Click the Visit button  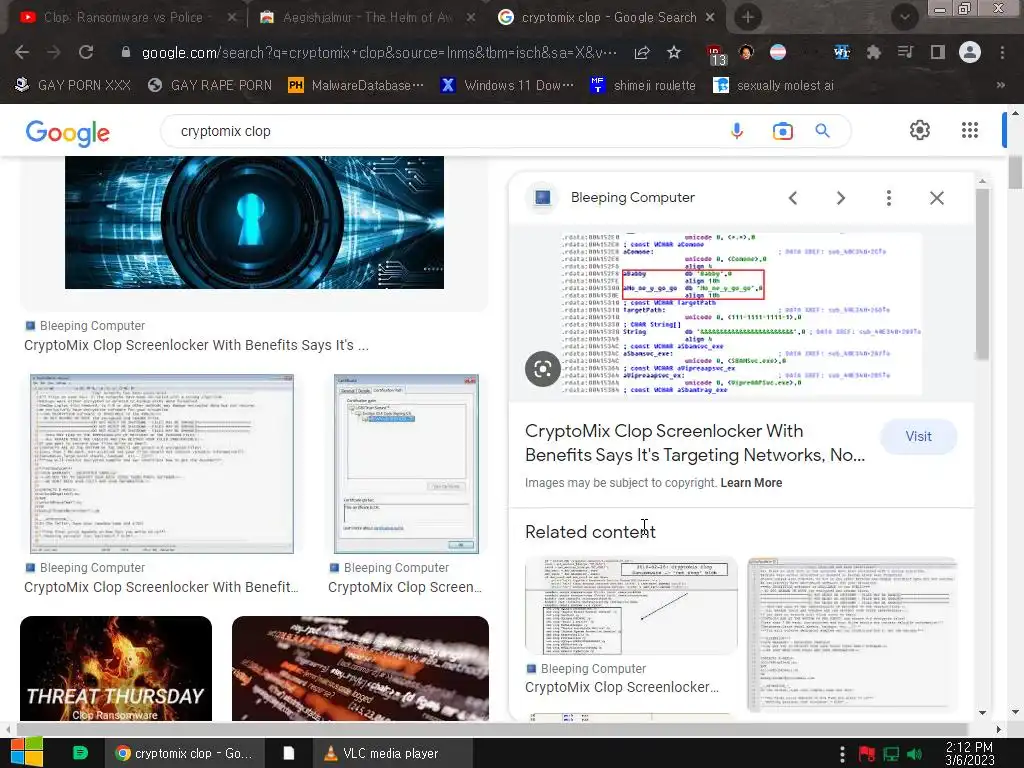(918, 436)
